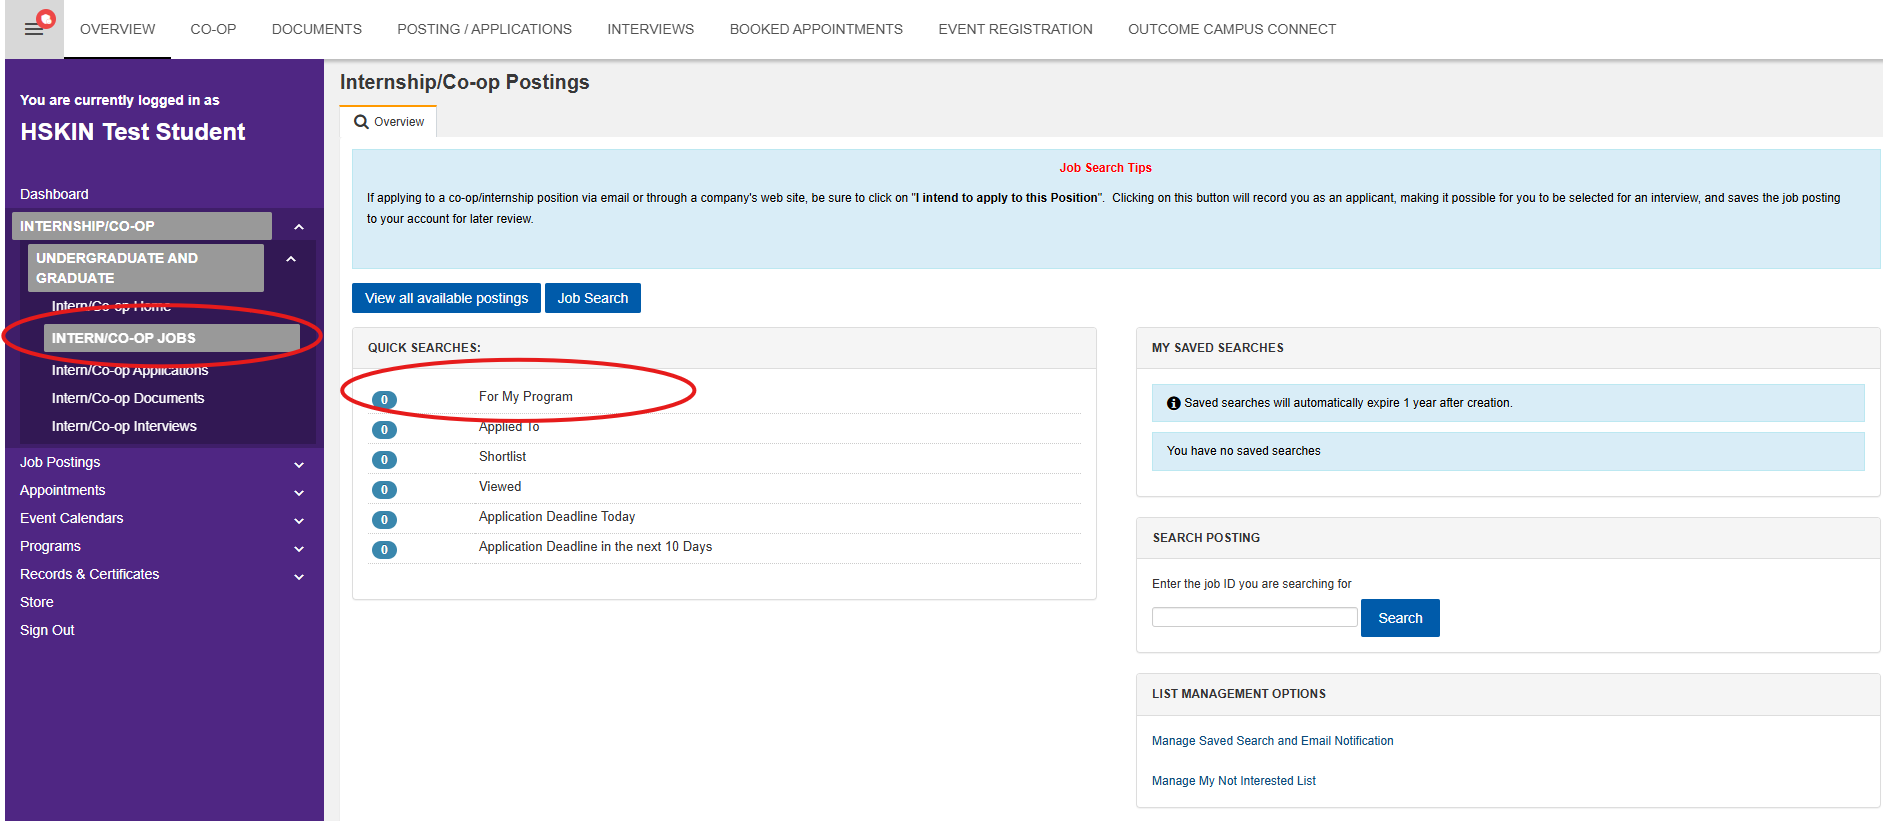Click the job ID search input field

(x=1254, y=617)
